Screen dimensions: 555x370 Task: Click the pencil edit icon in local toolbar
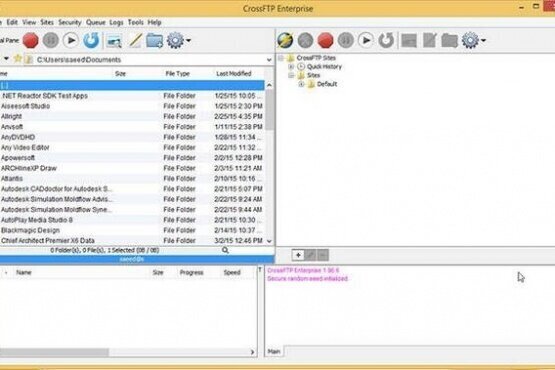pos(135,40)
